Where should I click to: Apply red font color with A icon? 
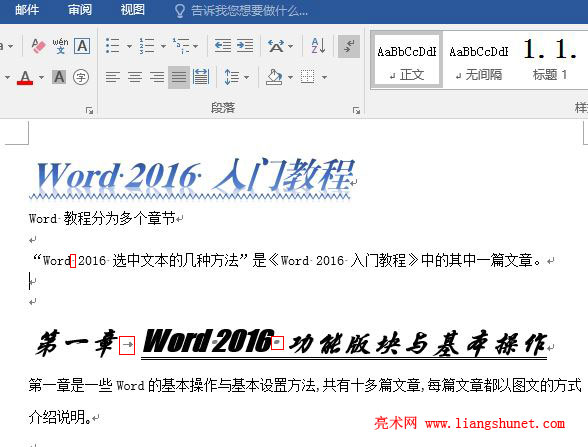(x=25, y=77)
